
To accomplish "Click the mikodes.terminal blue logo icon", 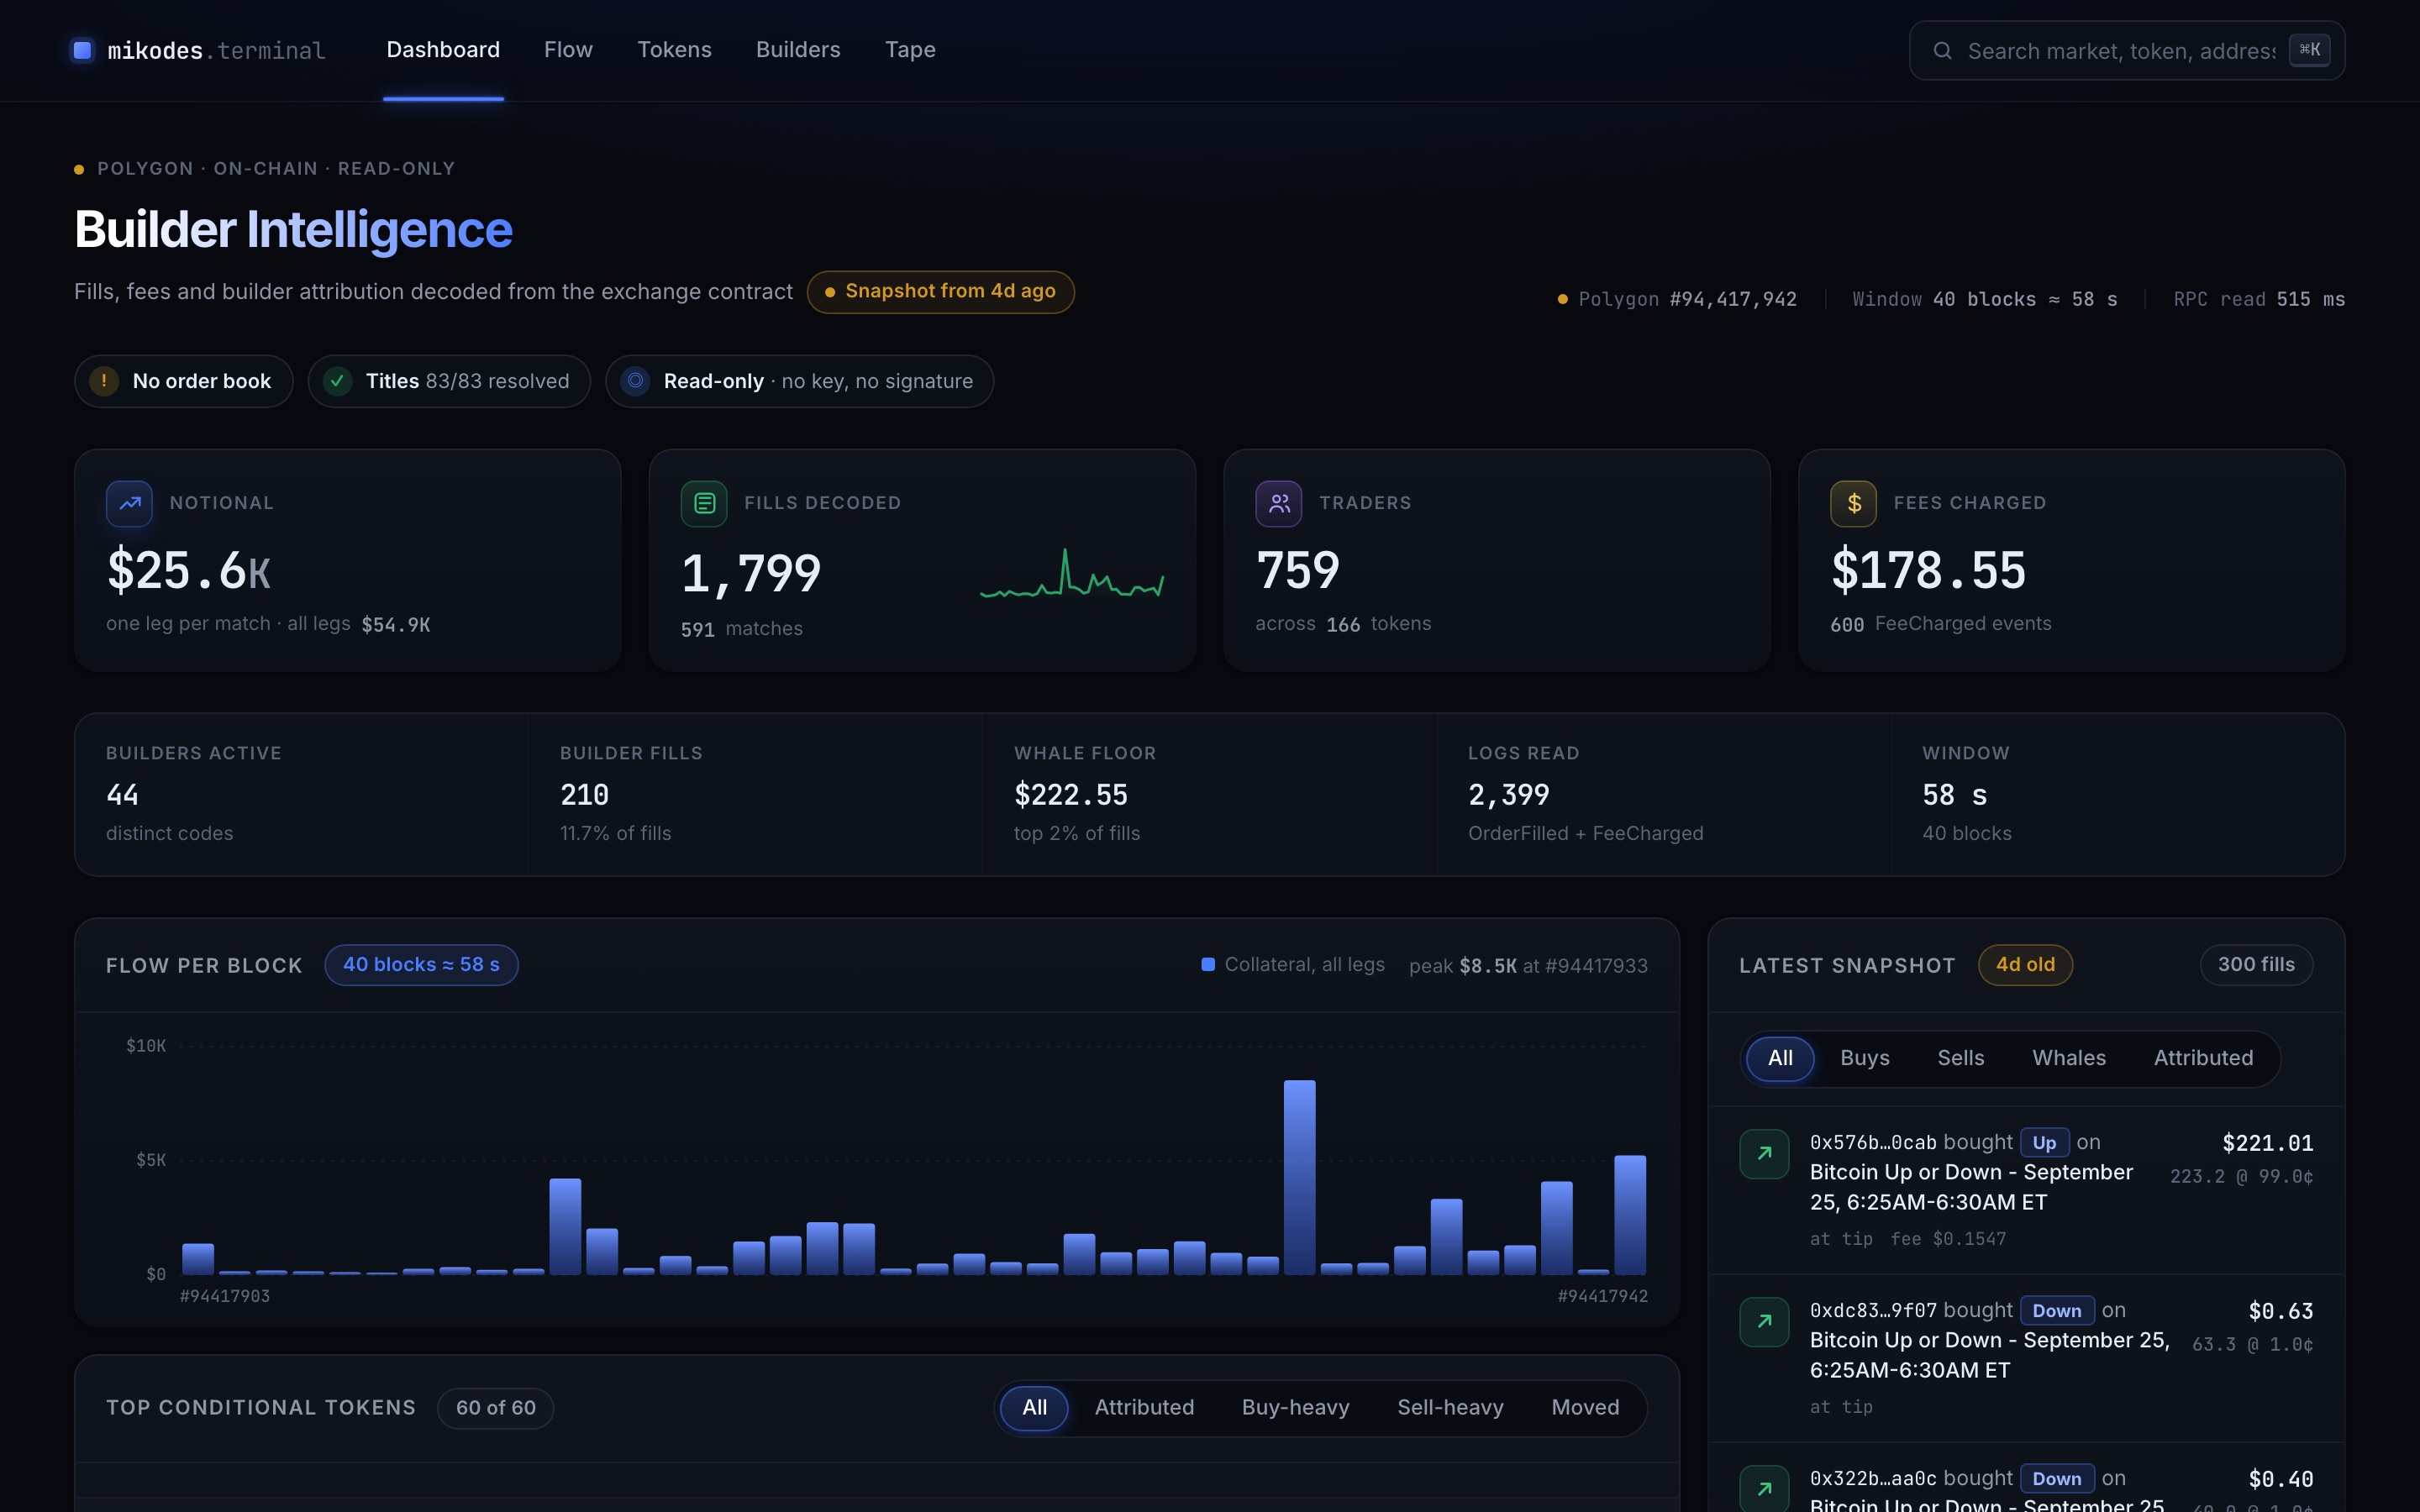I will [83, 50].
